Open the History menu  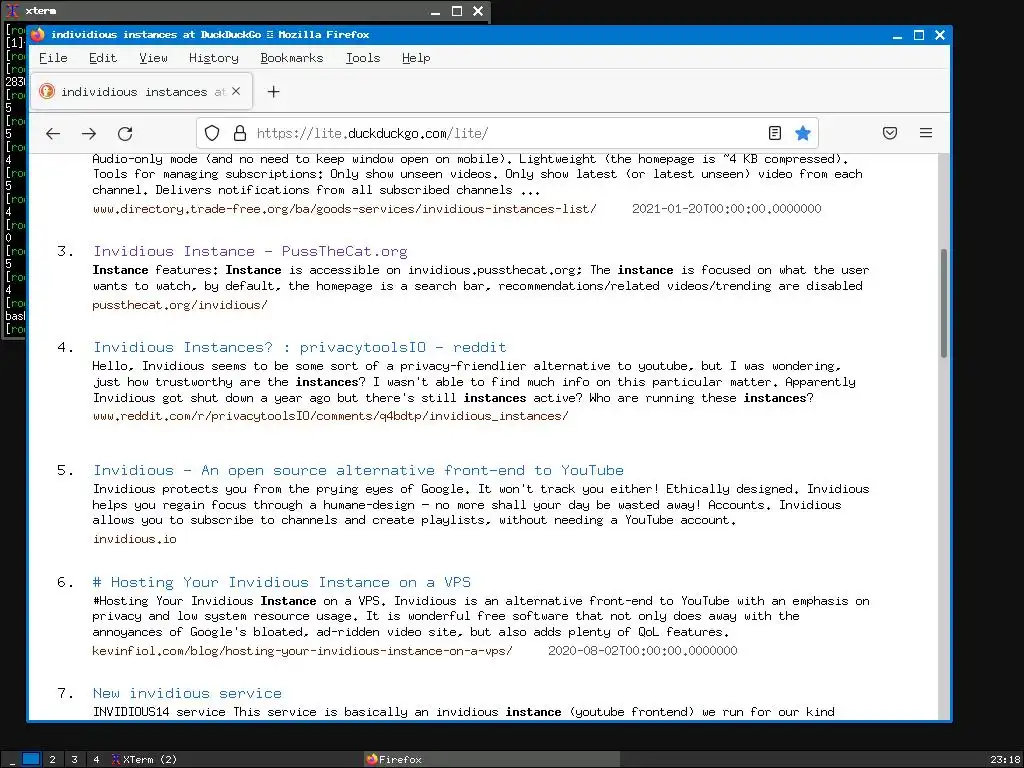coord(214,58)
